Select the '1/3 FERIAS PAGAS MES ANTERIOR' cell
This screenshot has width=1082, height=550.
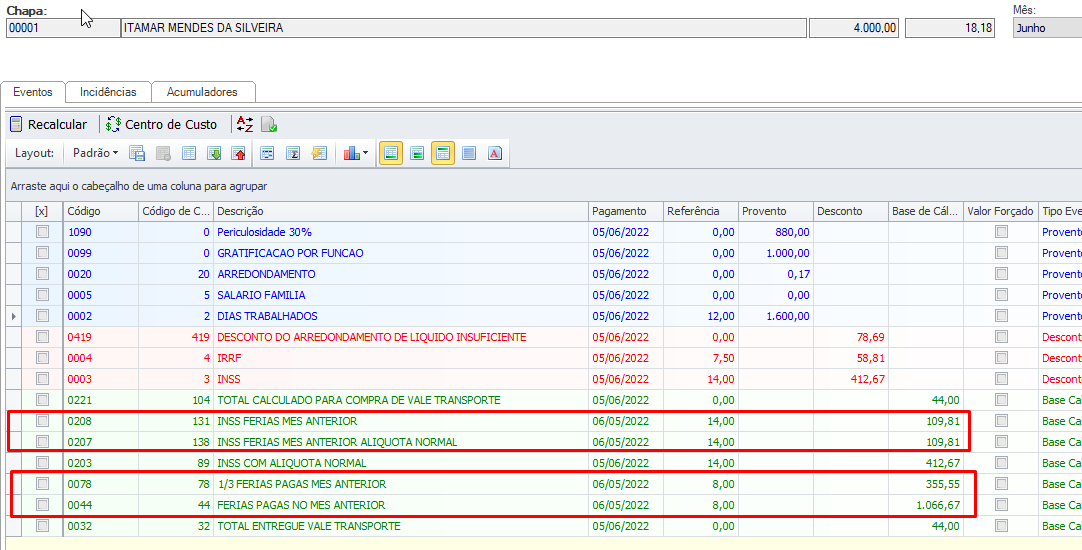point(401,484)
